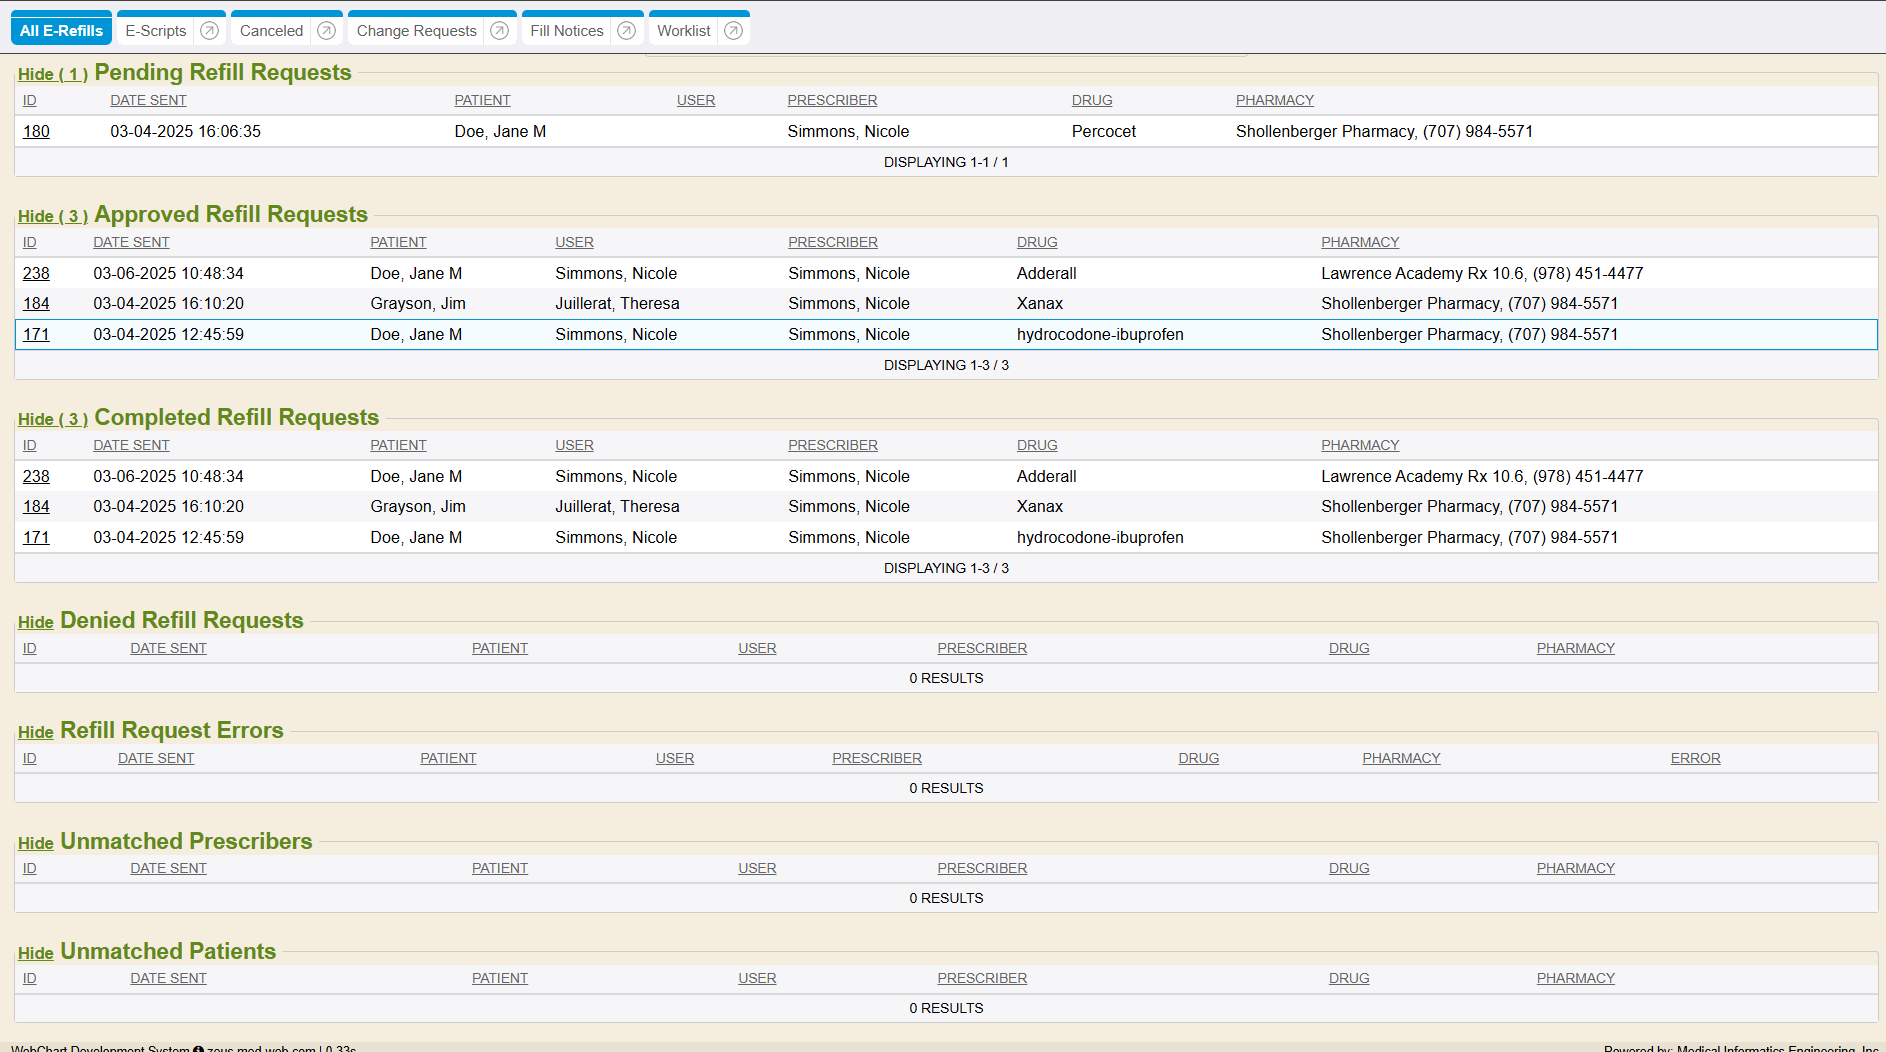
Task: Pop out the Change Requests tab icon
Action: (x=500, y=31)
